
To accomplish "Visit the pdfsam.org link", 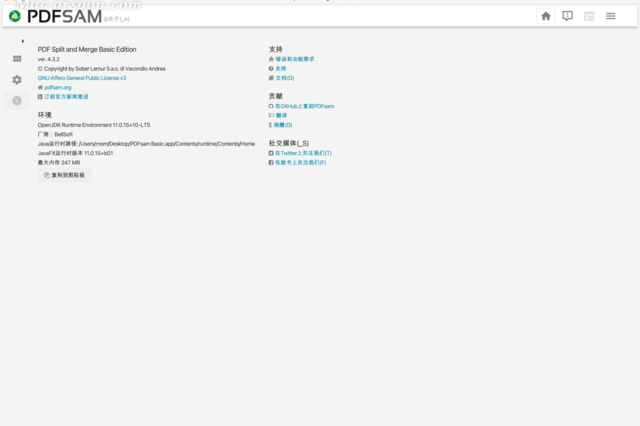I will coord(58,87).
